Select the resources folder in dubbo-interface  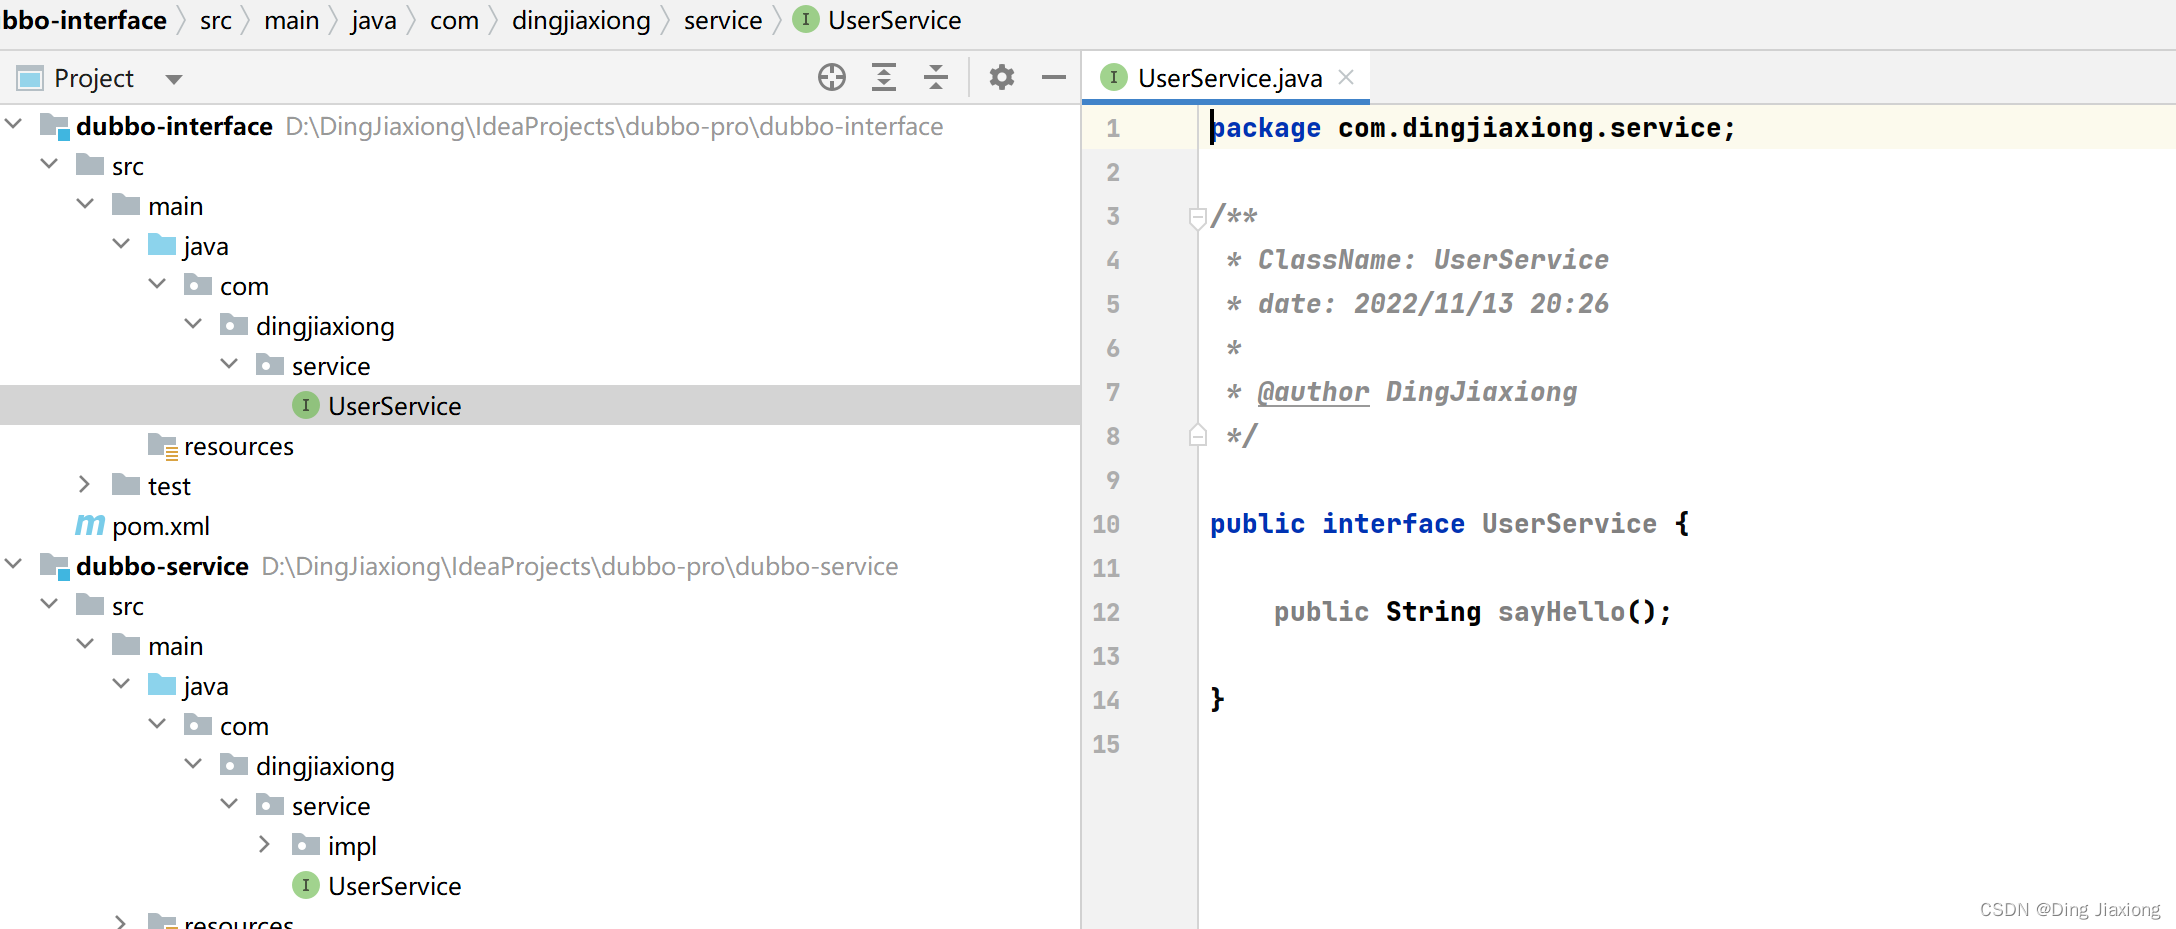pyautogui.click(x=238, y=446)
